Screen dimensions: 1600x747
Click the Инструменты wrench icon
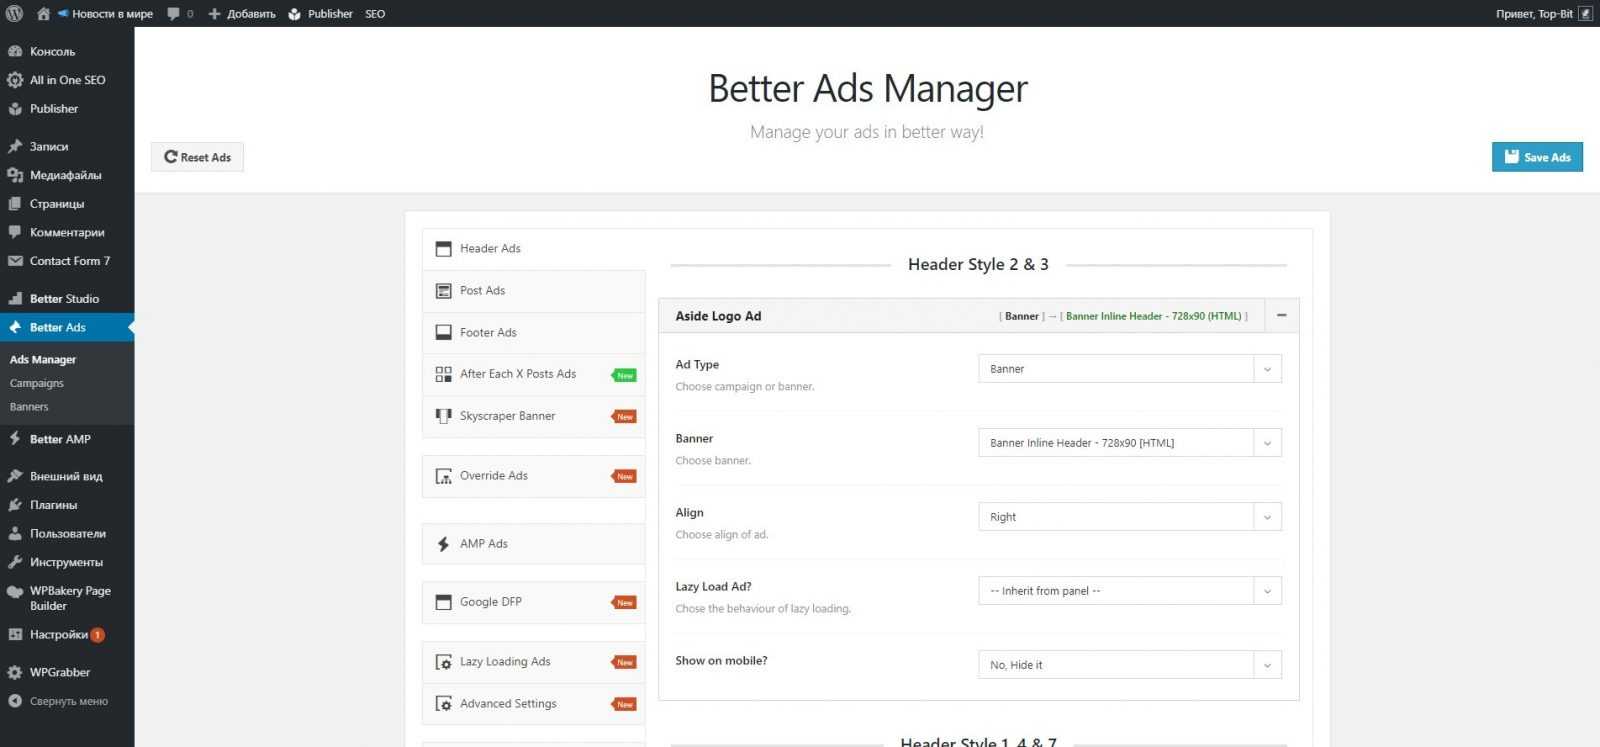(15, 562)
